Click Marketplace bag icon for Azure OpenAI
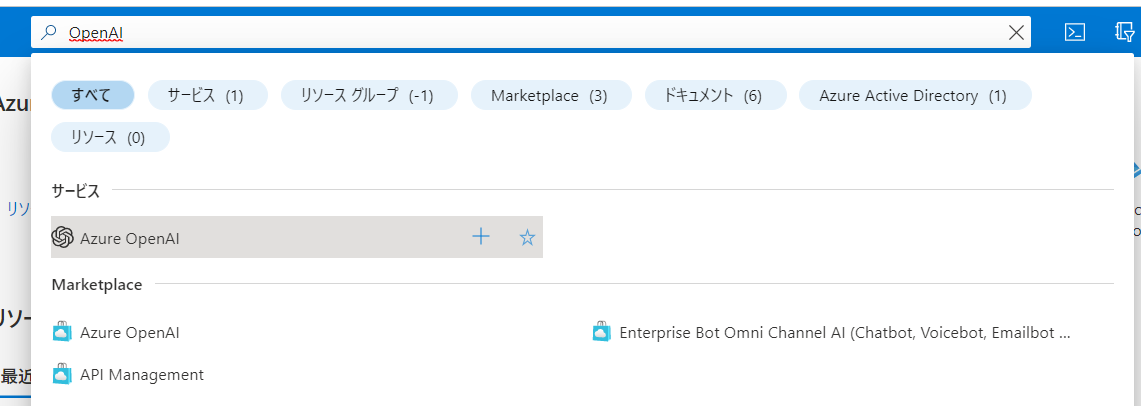Screen dimensions: 1141x406 click(x=63, y=332)
